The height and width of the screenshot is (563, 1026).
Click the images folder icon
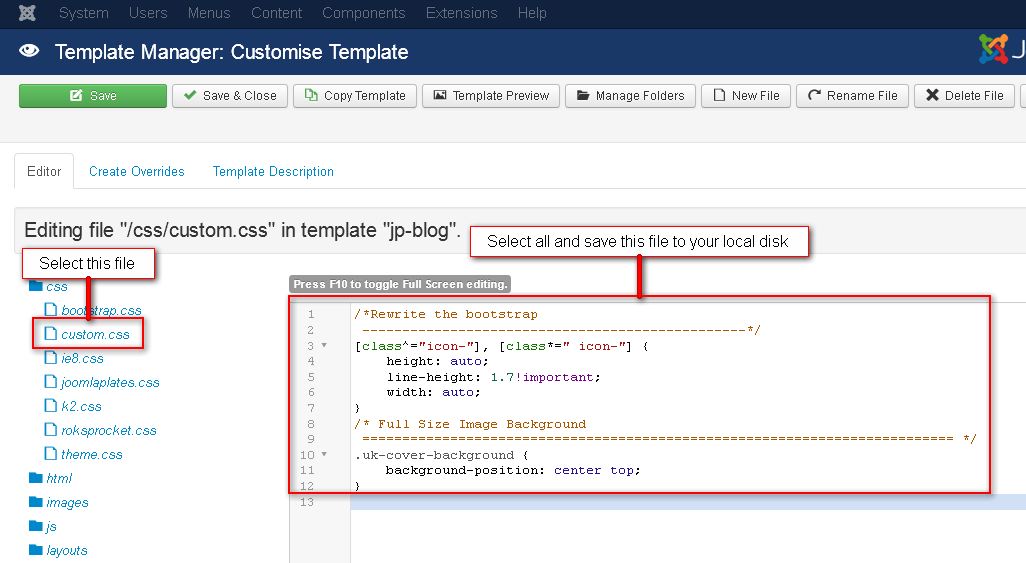pyautogui.click(x=36, y=502)
